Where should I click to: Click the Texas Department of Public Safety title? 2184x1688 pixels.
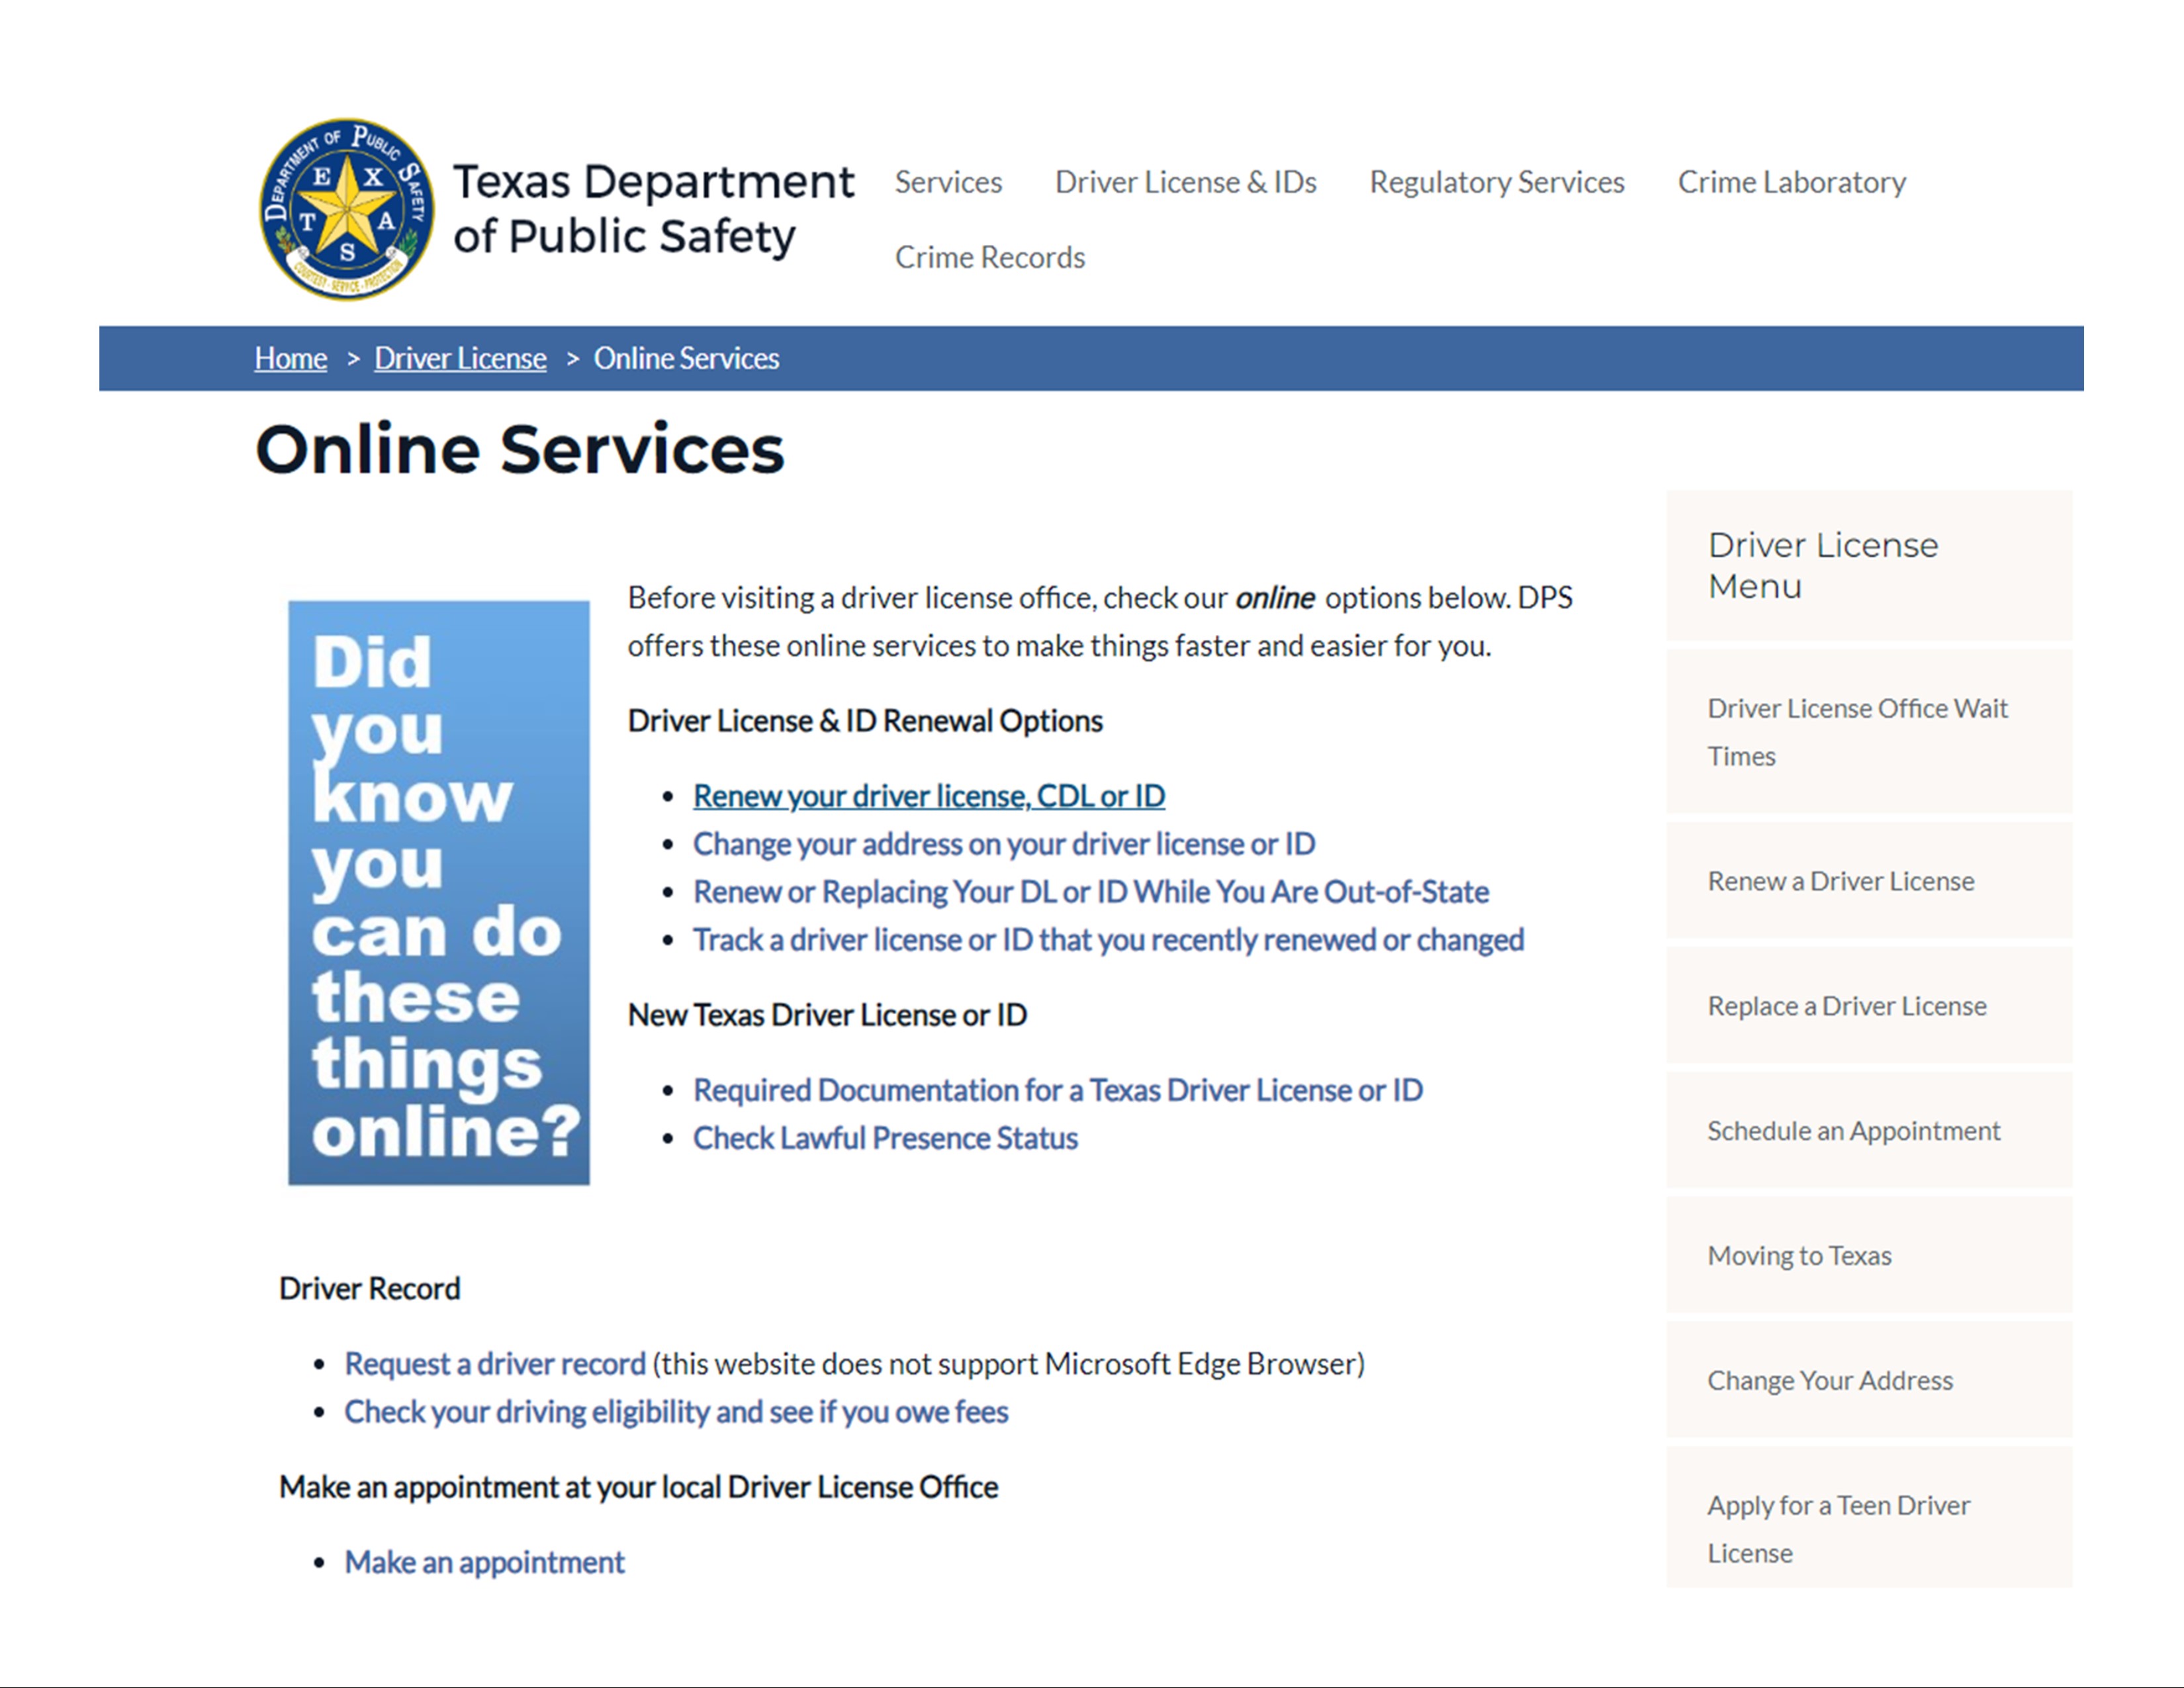(x=653, y=209)
